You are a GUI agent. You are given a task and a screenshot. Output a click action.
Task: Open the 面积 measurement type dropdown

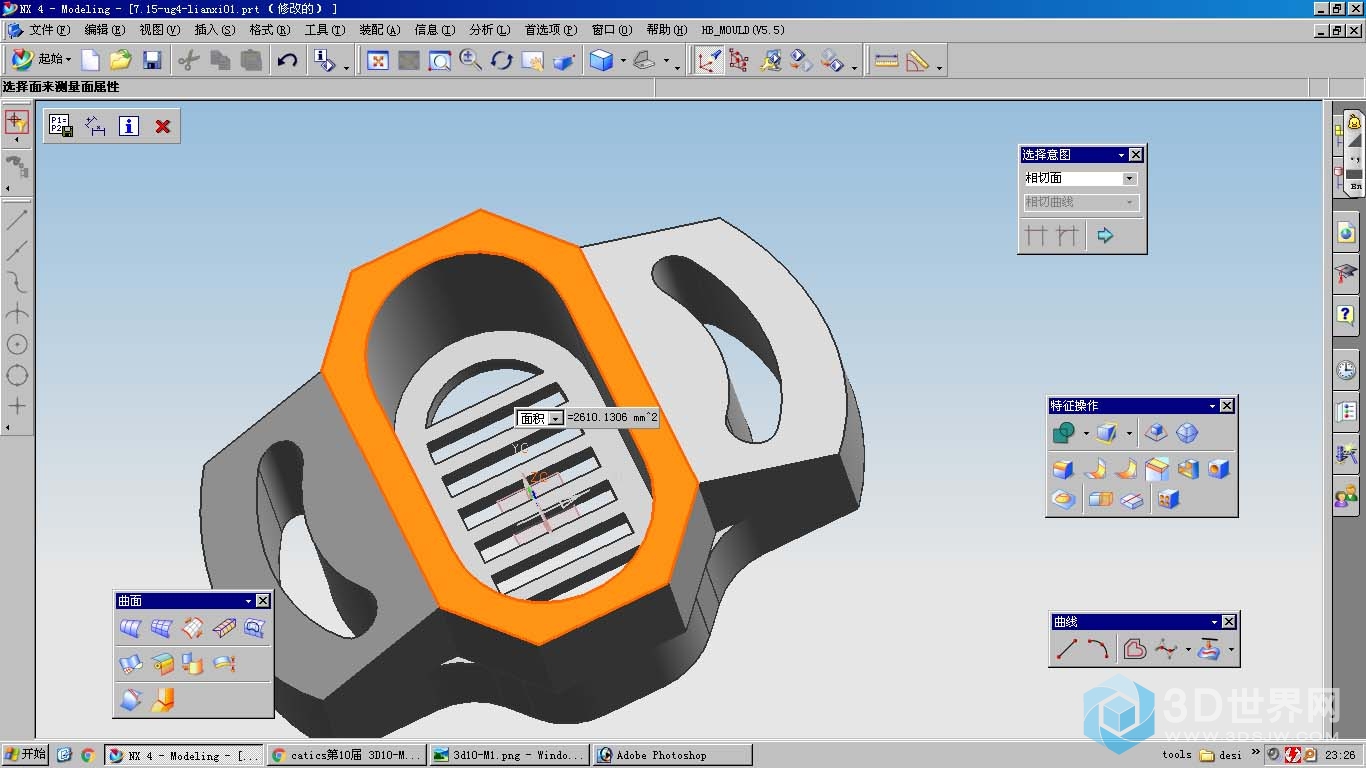pyautogui.click(x=556, y=418)
